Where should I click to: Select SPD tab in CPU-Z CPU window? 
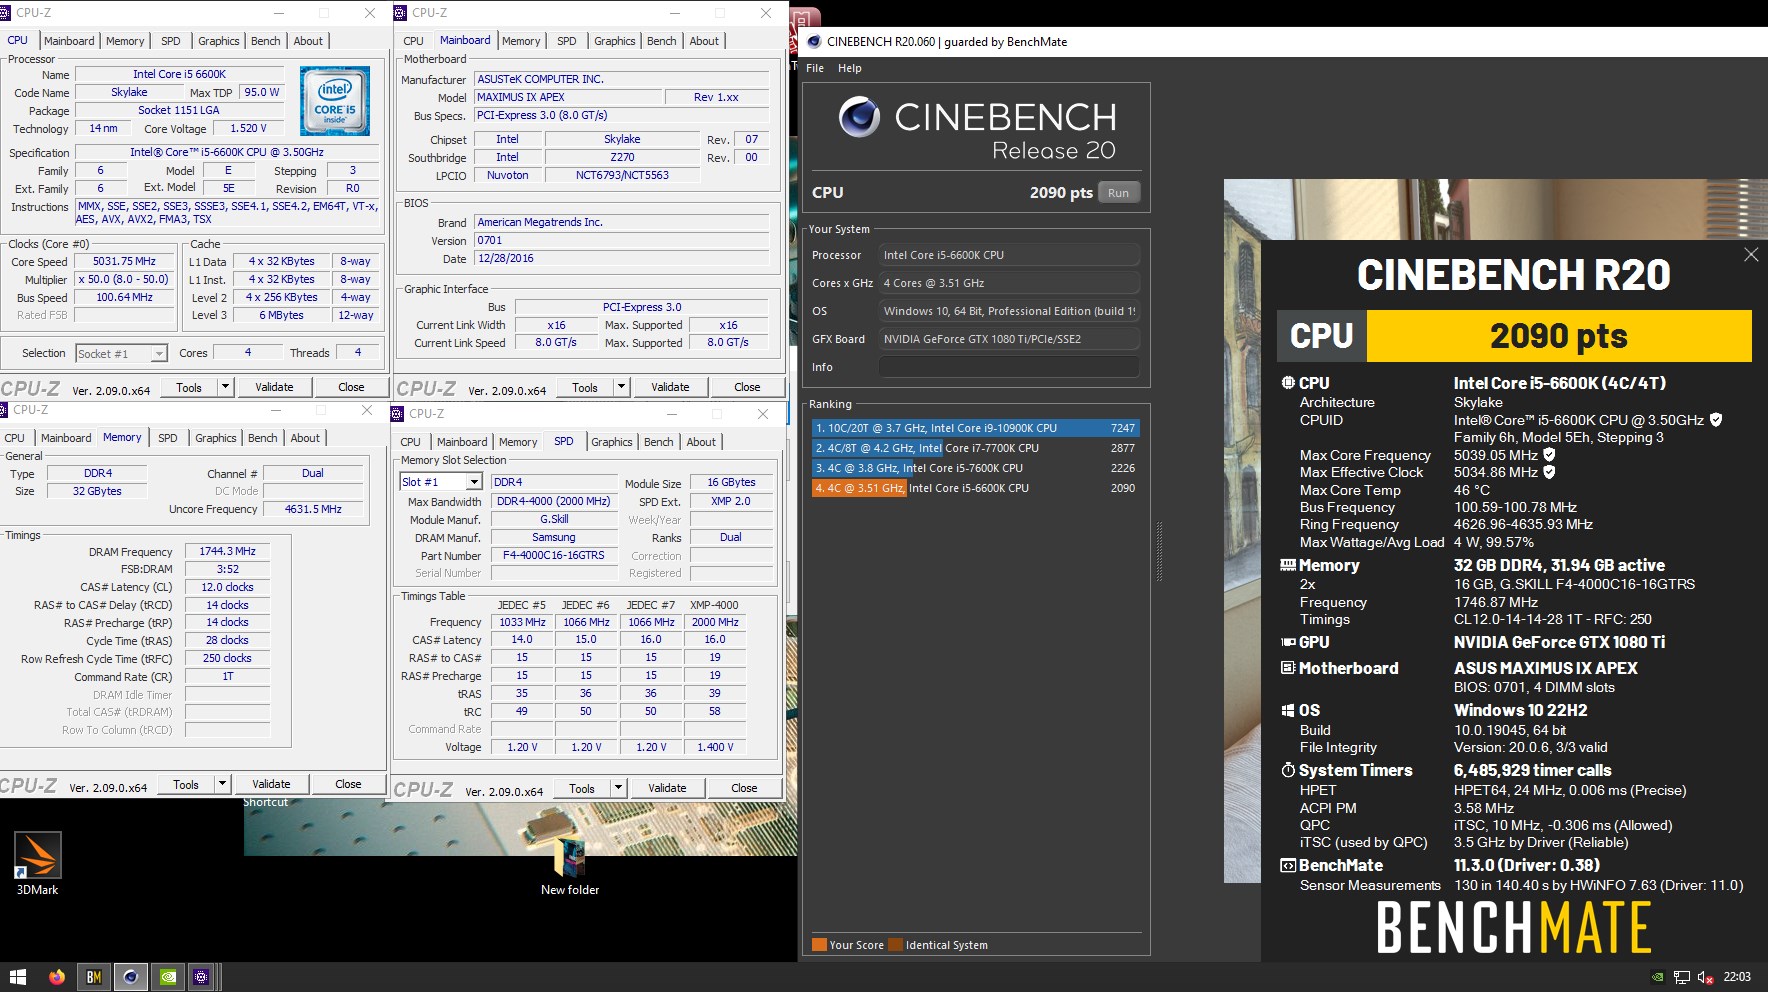[x=171, y=41]
